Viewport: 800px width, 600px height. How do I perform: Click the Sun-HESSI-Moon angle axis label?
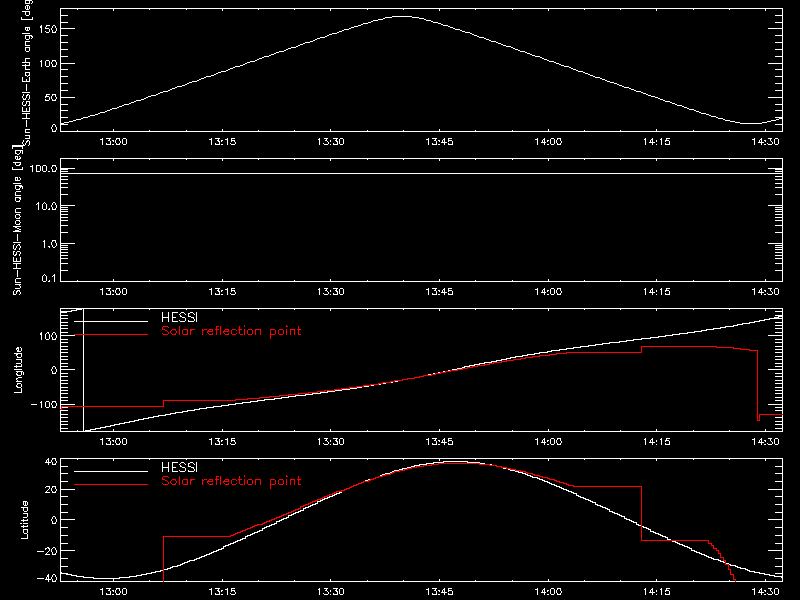pos(17,220)
